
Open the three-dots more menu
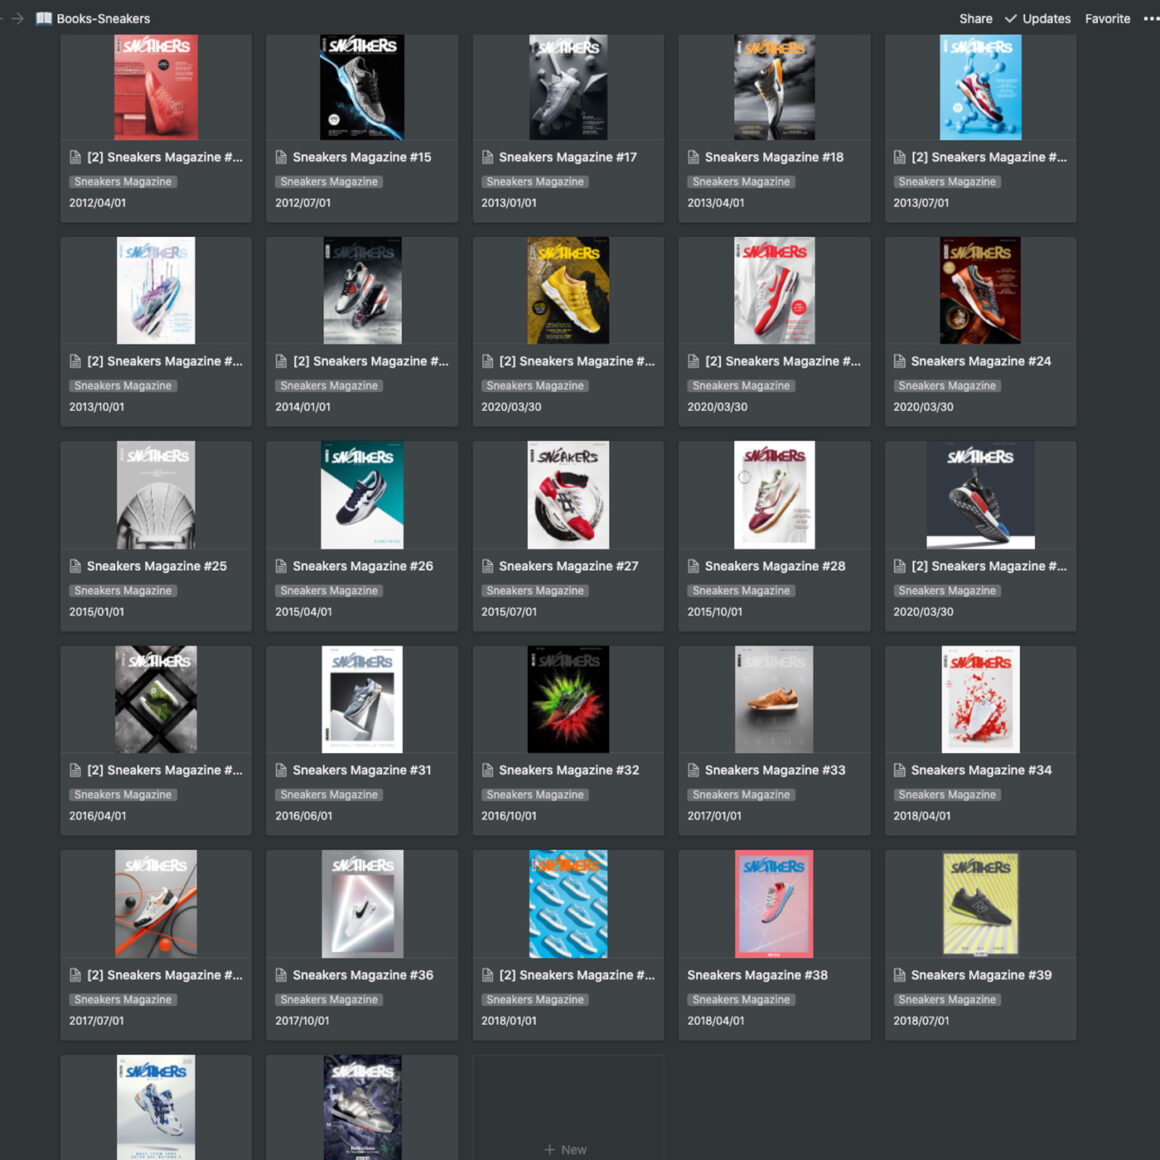[1151, 18]
